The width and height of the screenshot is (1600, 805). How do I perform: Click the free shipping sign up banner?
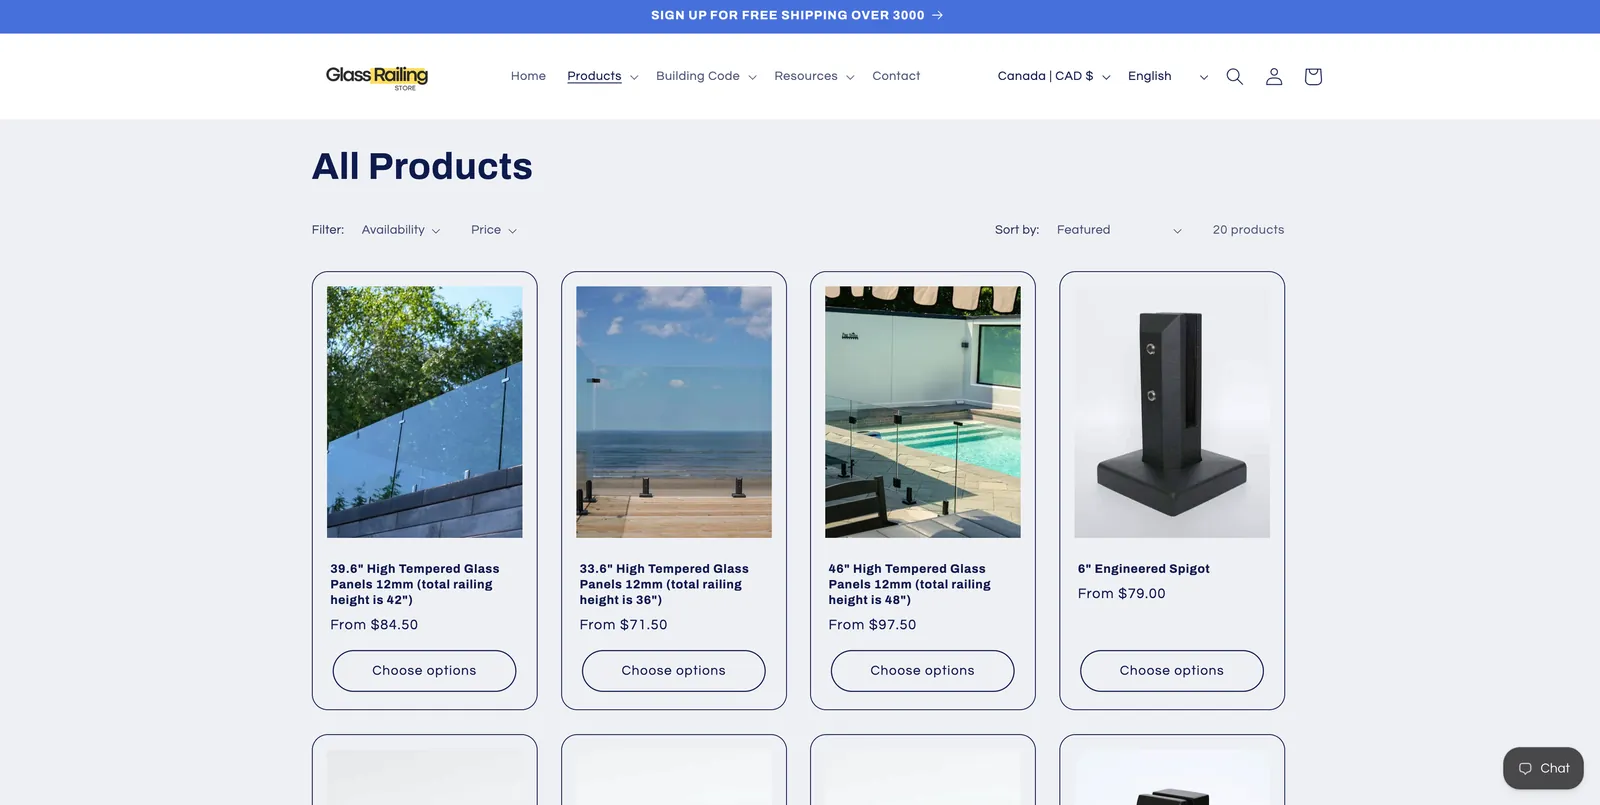[797, 15]
